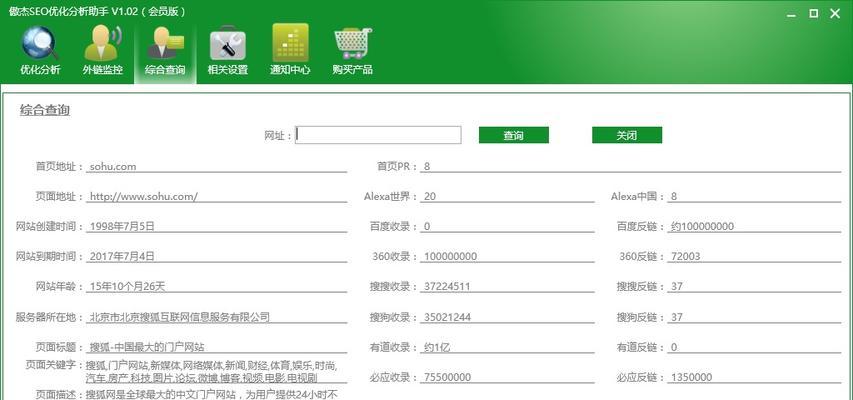Click the 必应反链 value 1350000

(691, 377)
